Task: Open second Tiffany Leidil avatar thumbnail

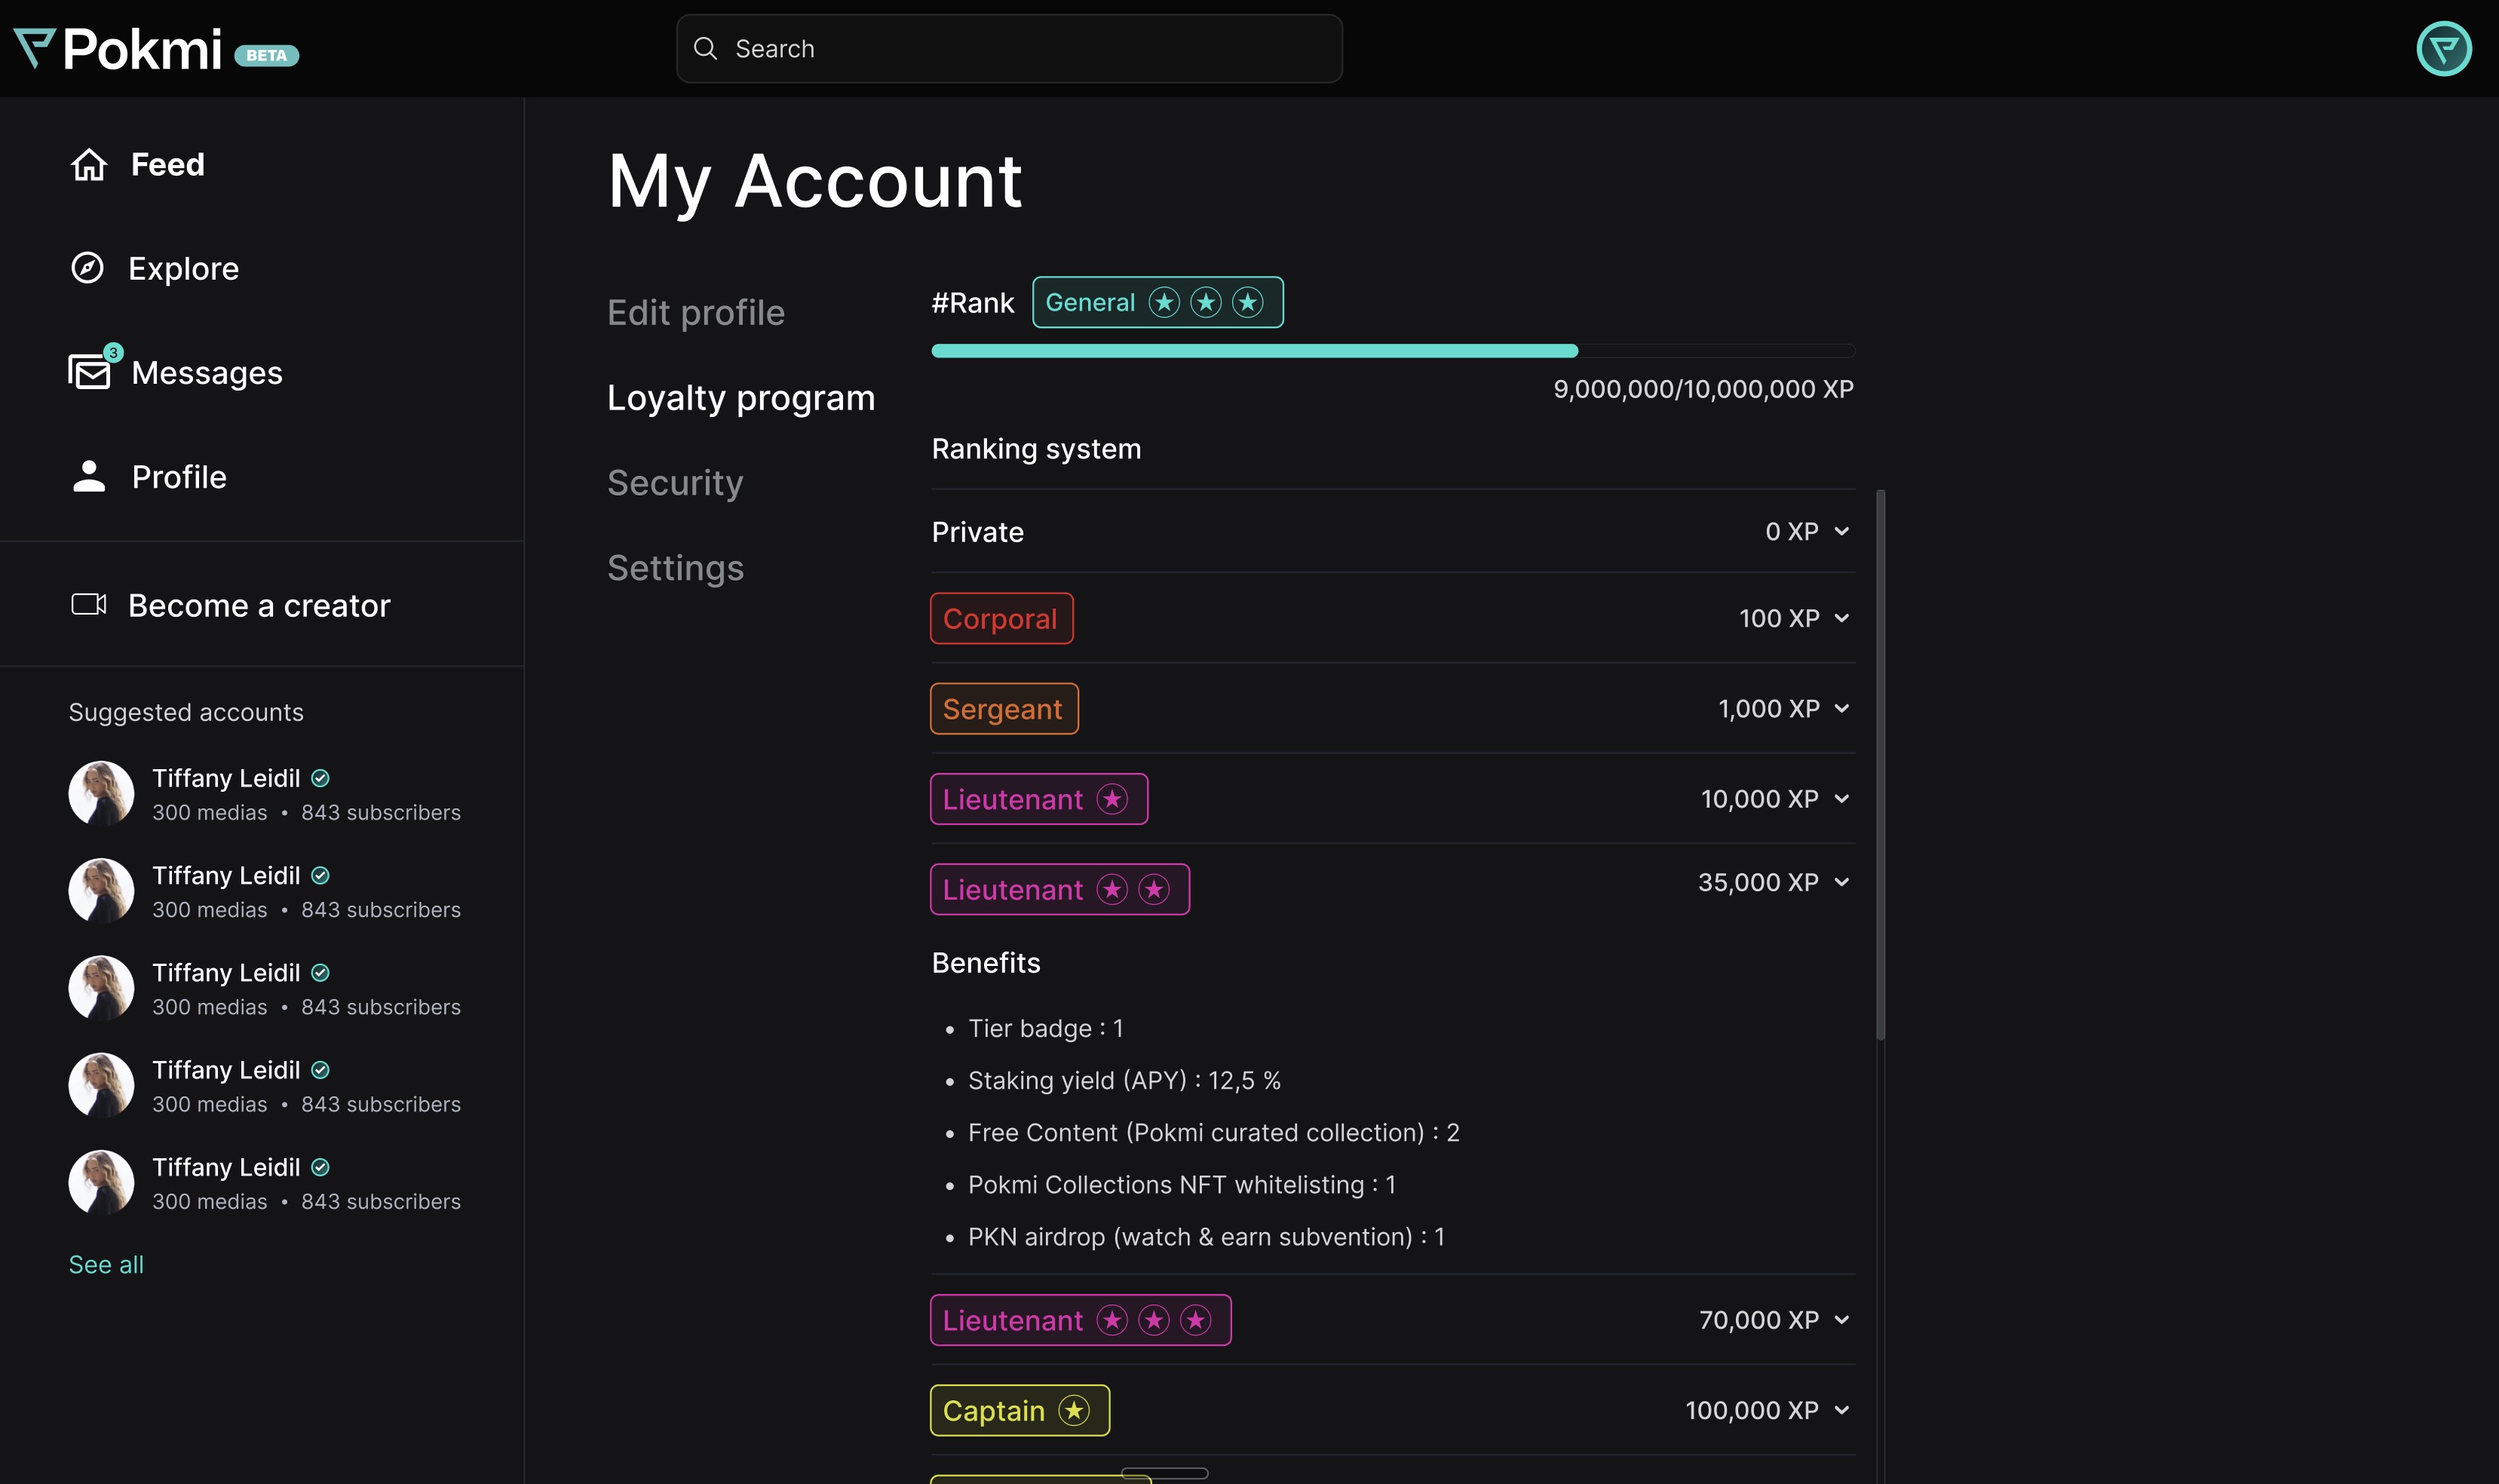Action: (x=101, y=891)
